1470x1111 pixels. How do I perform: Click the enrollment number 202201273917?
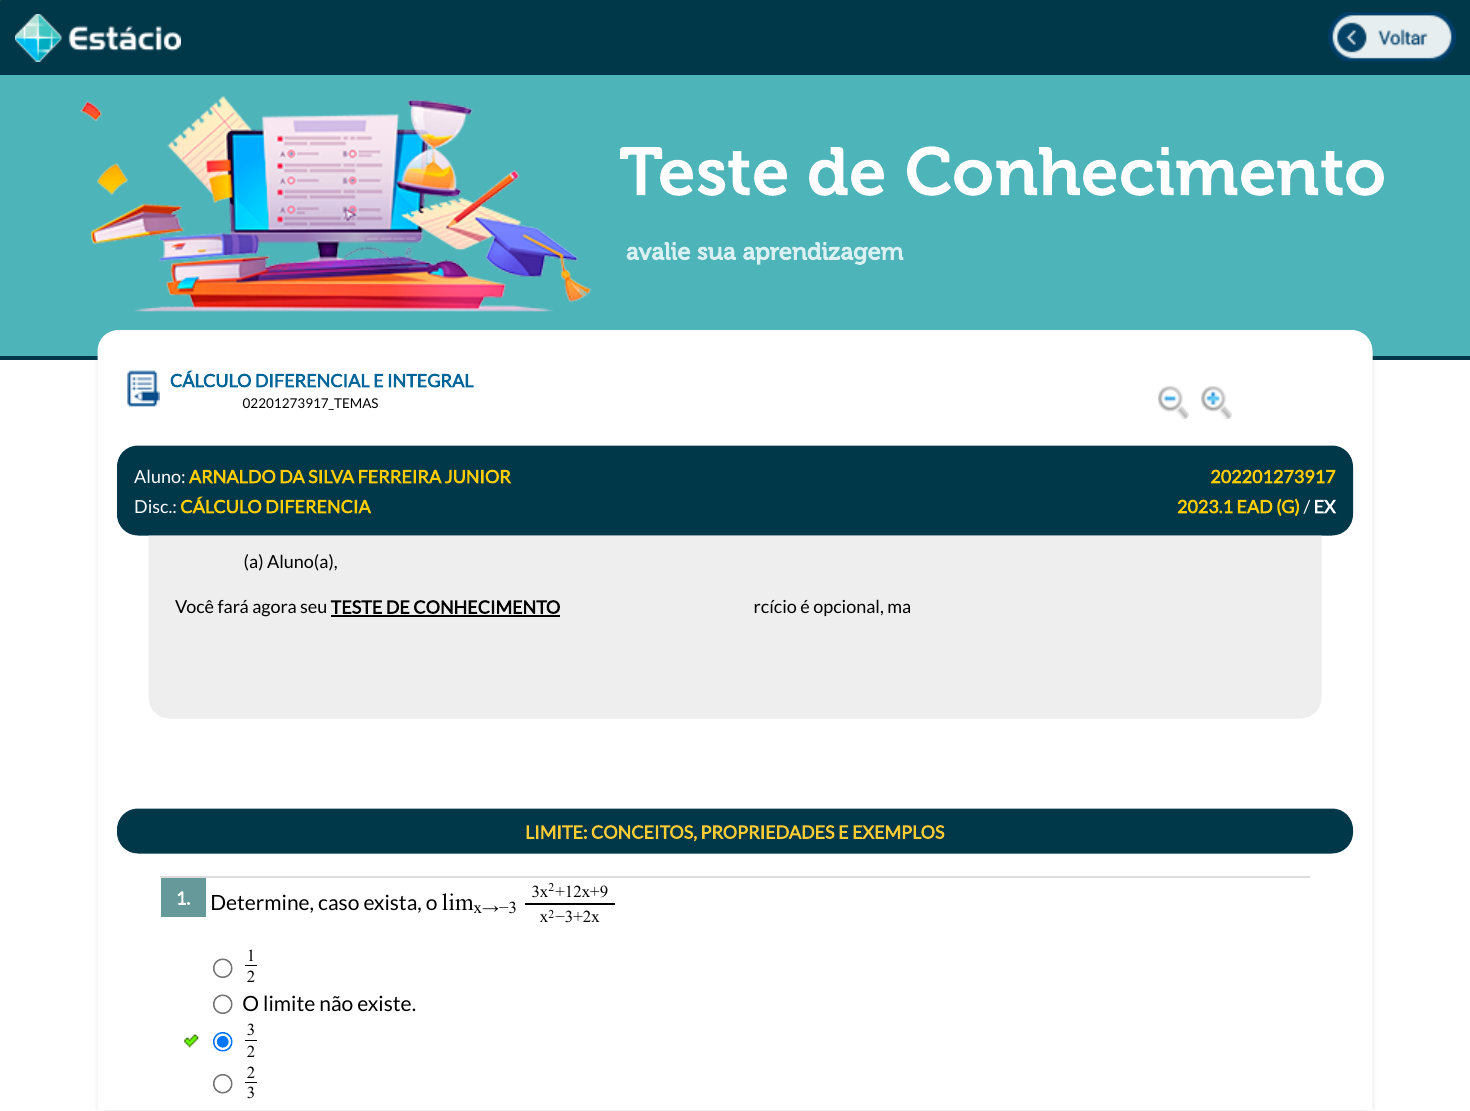[1272, 477]
